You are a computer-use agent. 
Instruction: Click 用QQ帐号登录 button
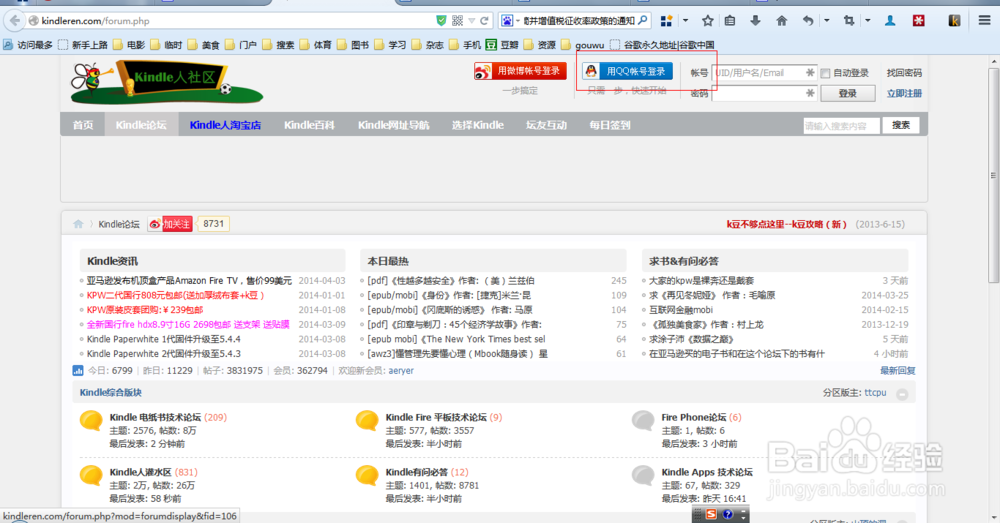[628, 71]
